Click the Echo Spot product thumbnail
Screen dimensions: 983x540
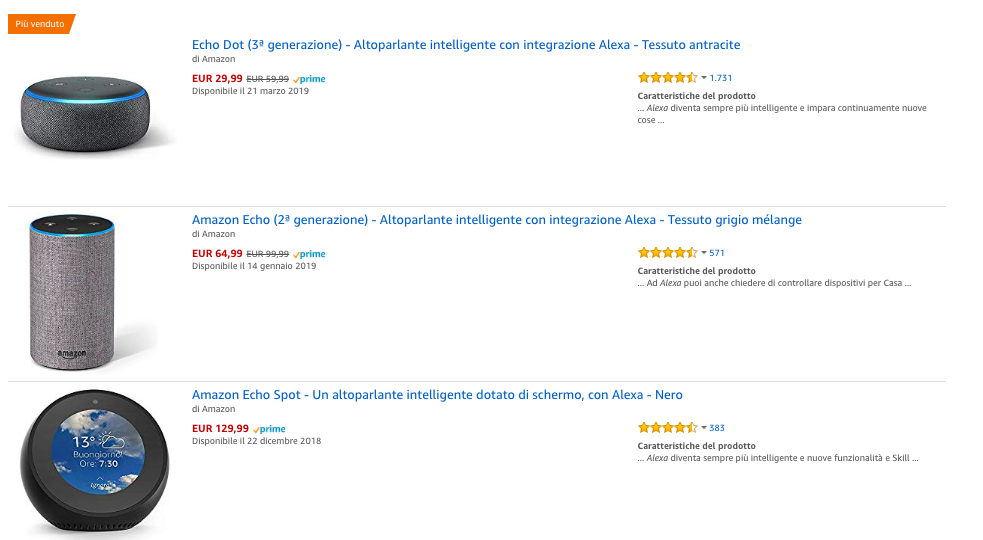point(95,461)
